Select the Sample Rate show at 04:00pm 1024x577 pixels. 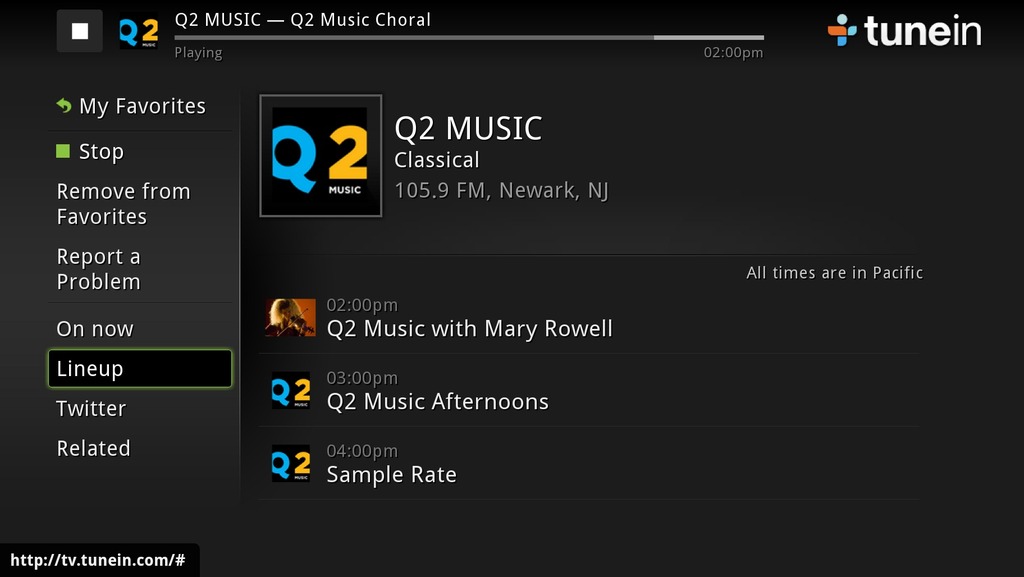[x=588, y=463]
